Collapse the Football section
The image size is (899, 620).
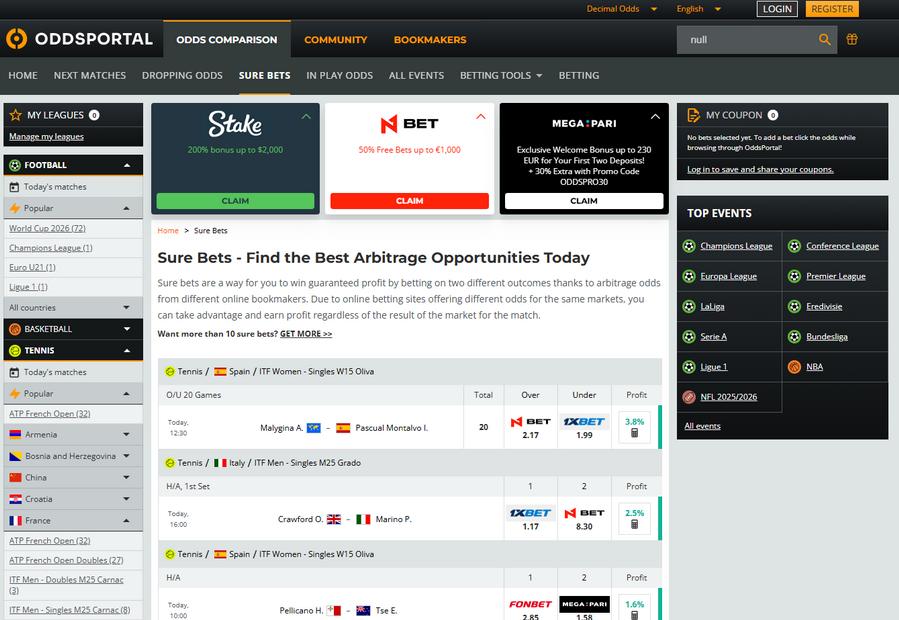pos(127,165)
